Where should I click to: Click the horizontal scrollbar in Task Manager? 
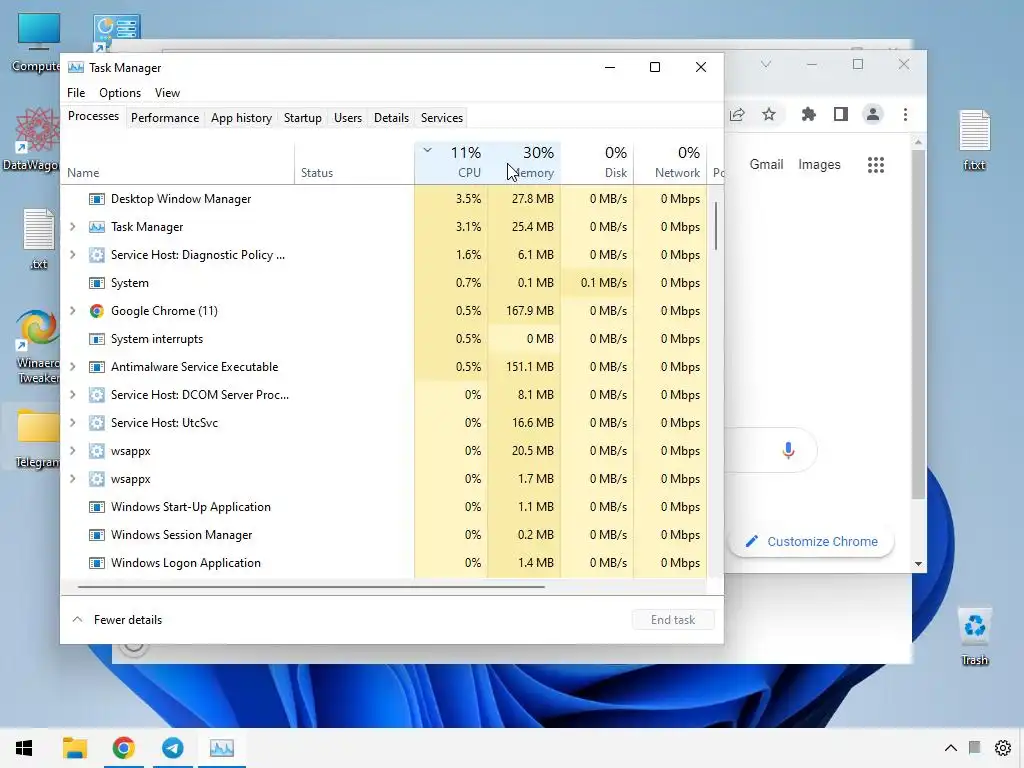(x=311, y=586)
